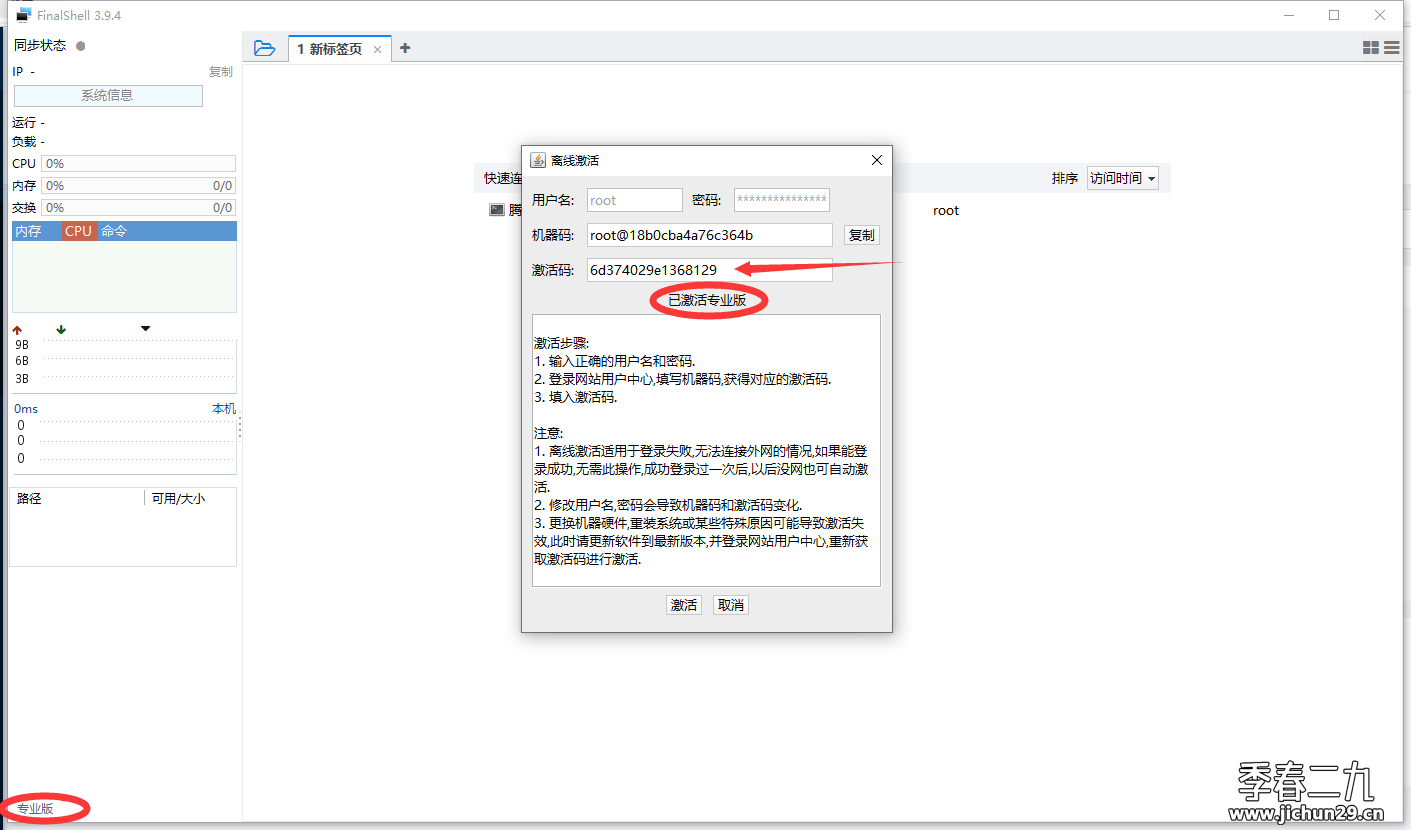1411x830 pixels.
Task: Click the 专业版 status label
Action: [36, 808]
